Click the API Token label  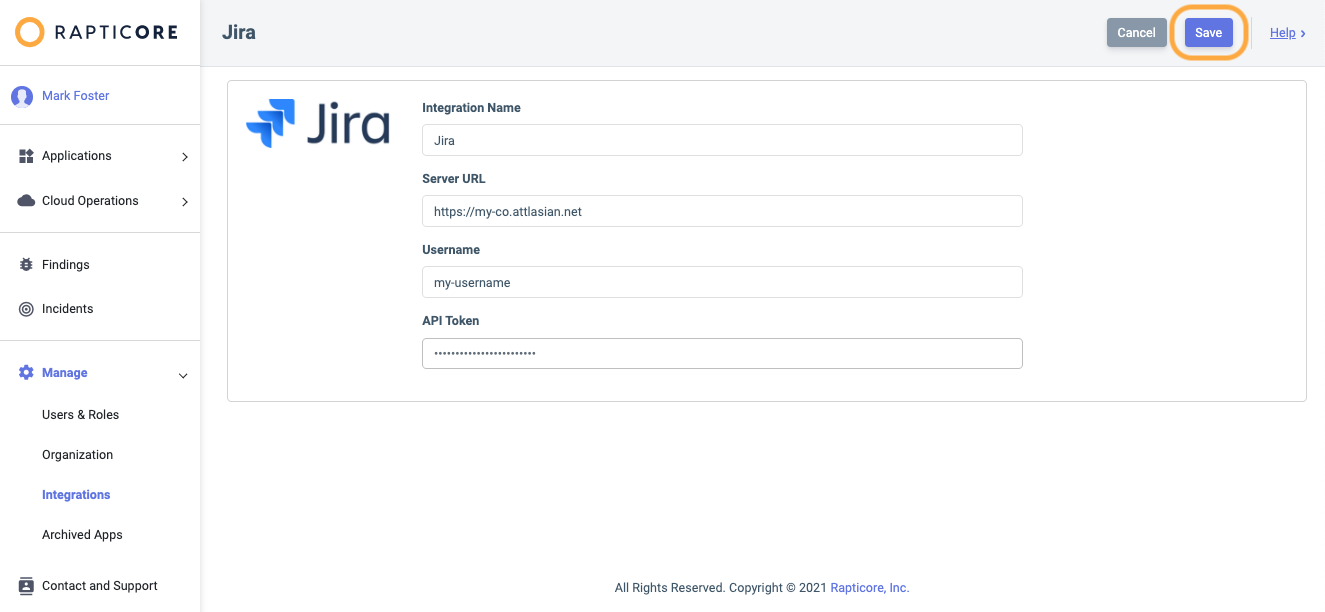pos(450,321)
